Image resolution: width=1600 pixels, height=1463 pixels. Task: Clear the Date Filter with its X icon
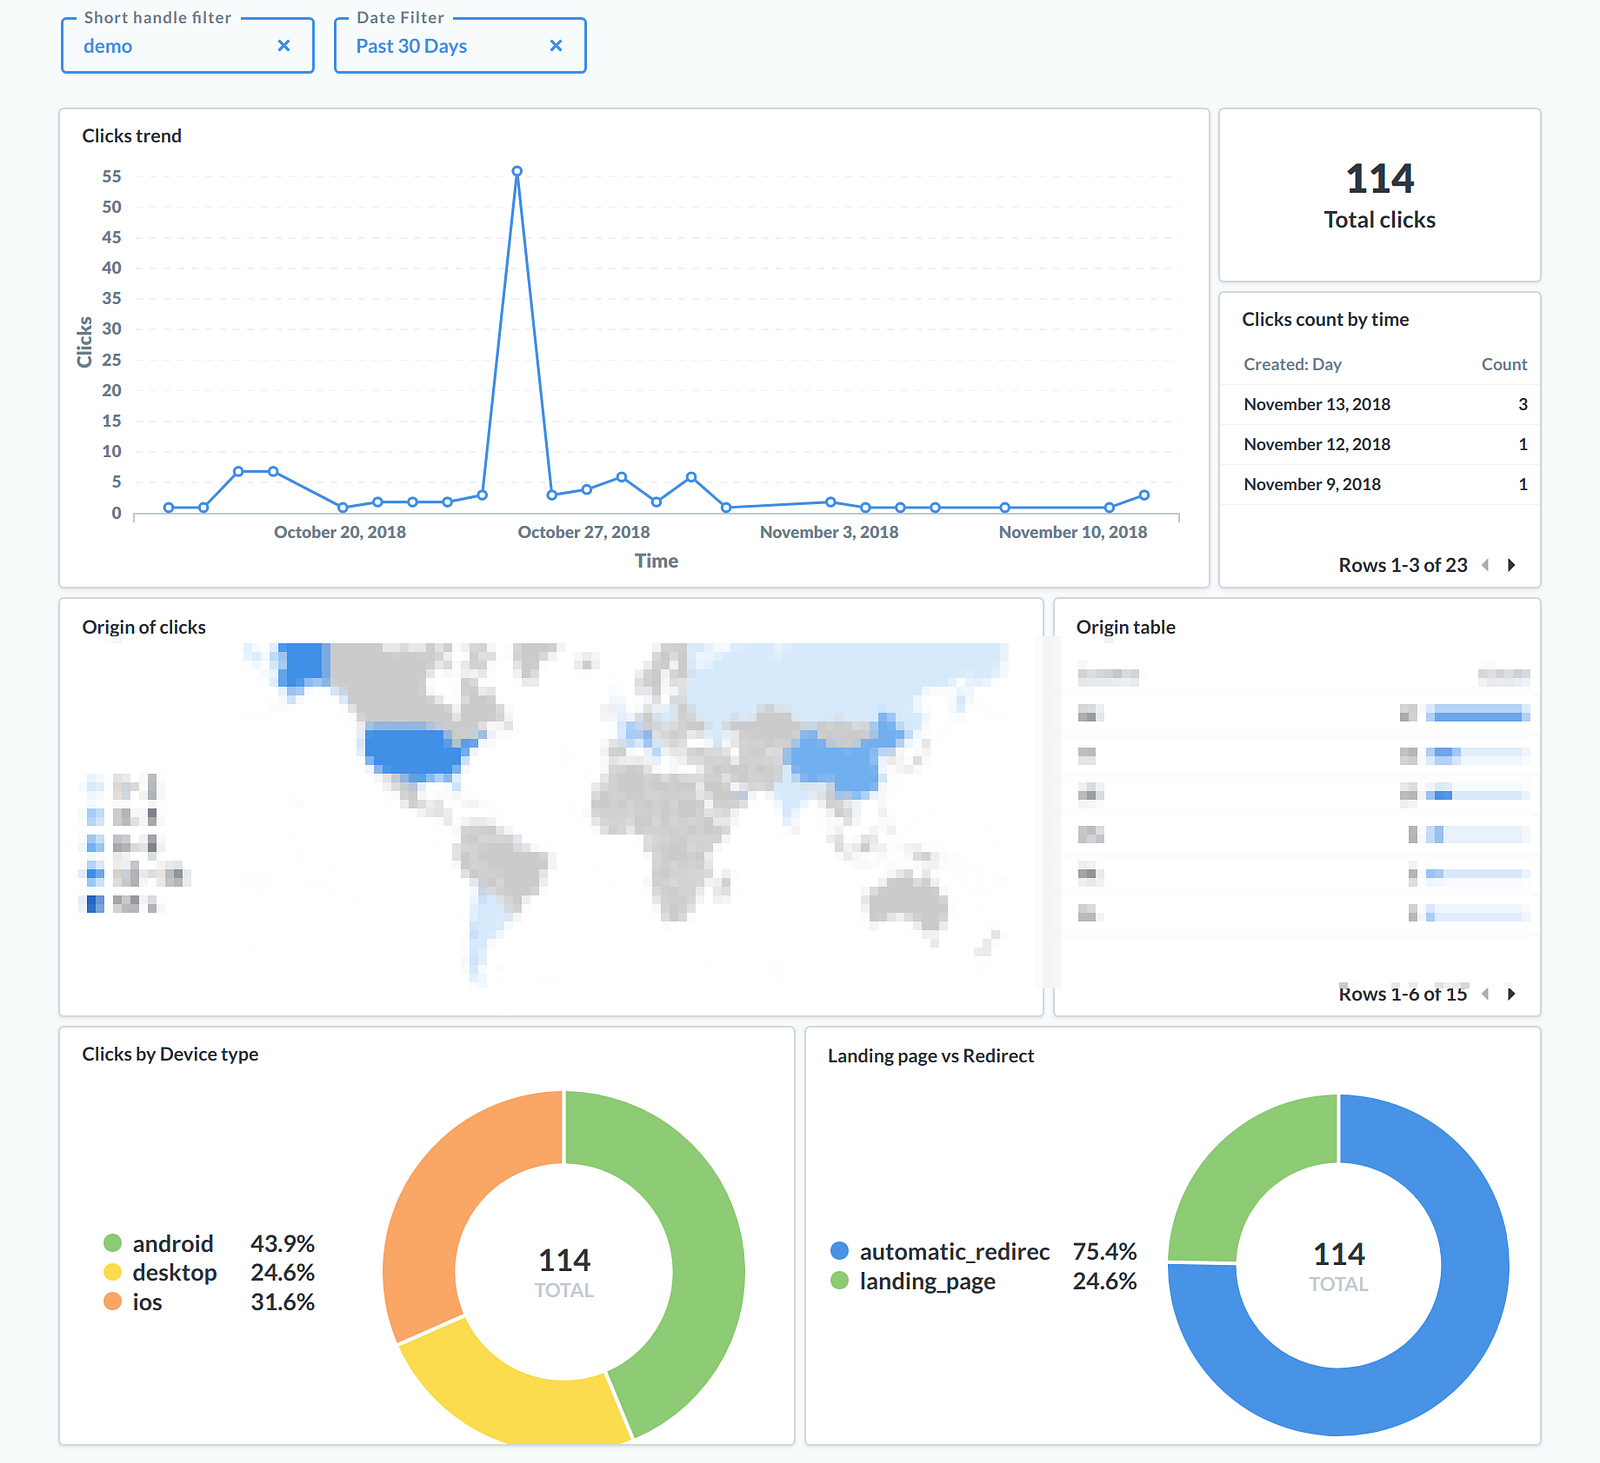[556, 46]
